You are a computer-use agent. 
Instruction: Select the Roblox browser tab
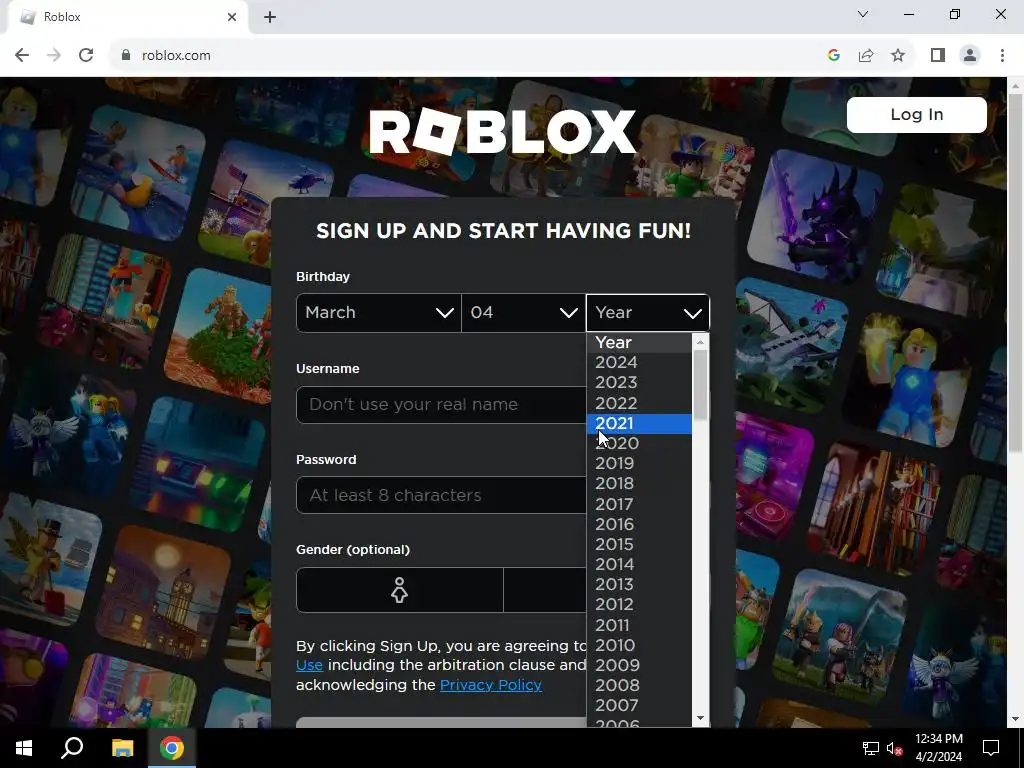(x=127, y=17)
